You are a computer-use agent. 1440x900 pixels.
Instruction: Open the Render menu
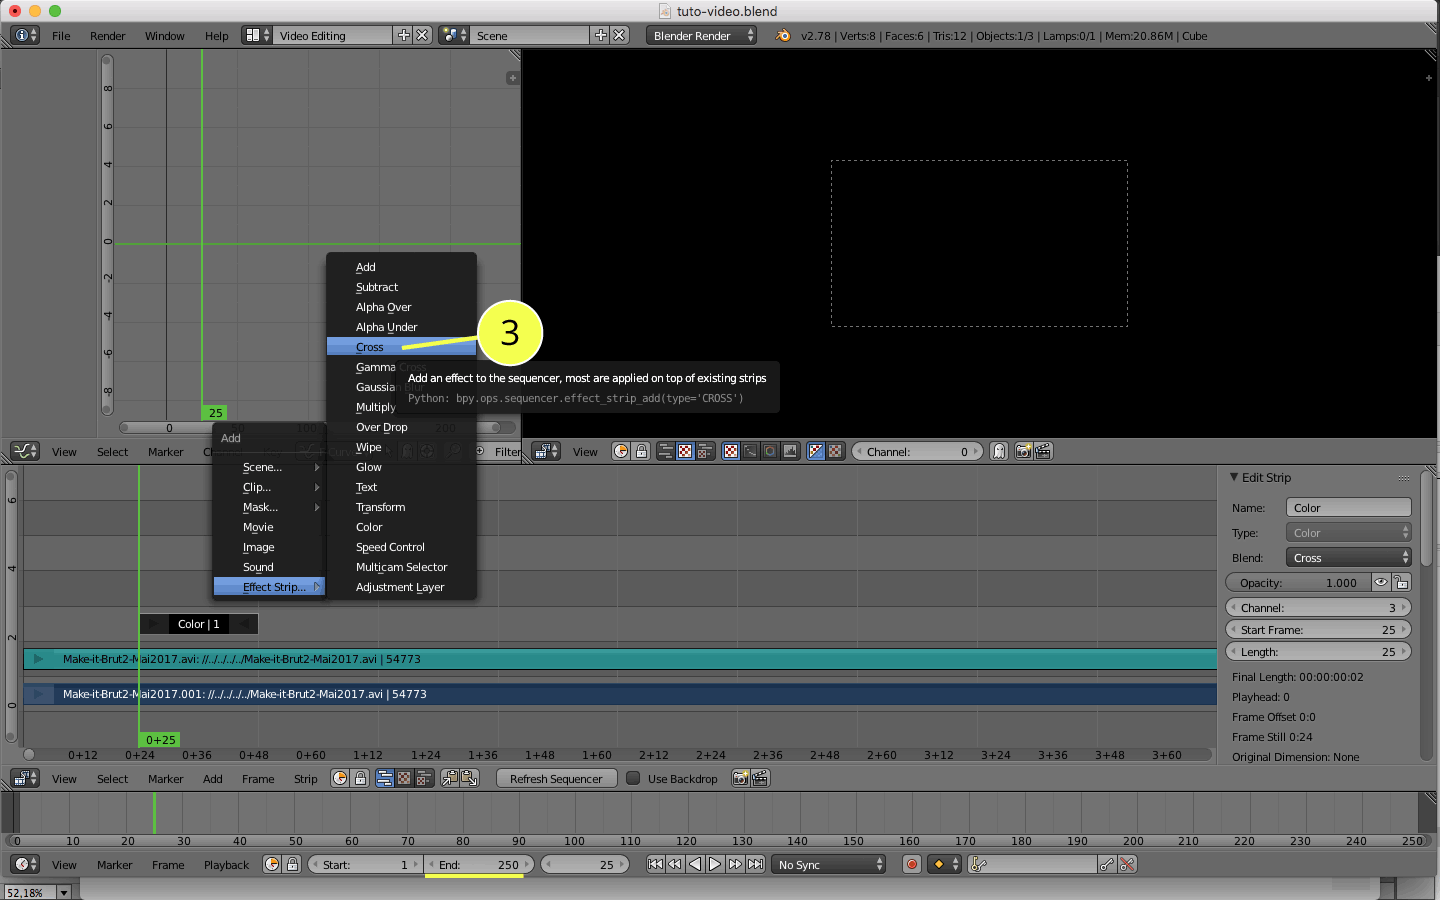pos(107,36)
